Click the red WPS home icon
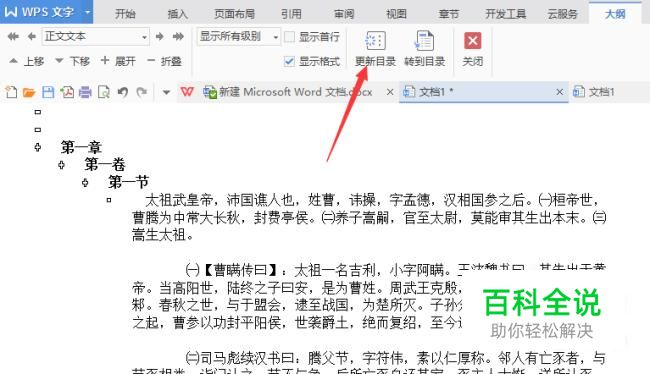The height and width of the screenshot is (374, 650). point(187,92)
